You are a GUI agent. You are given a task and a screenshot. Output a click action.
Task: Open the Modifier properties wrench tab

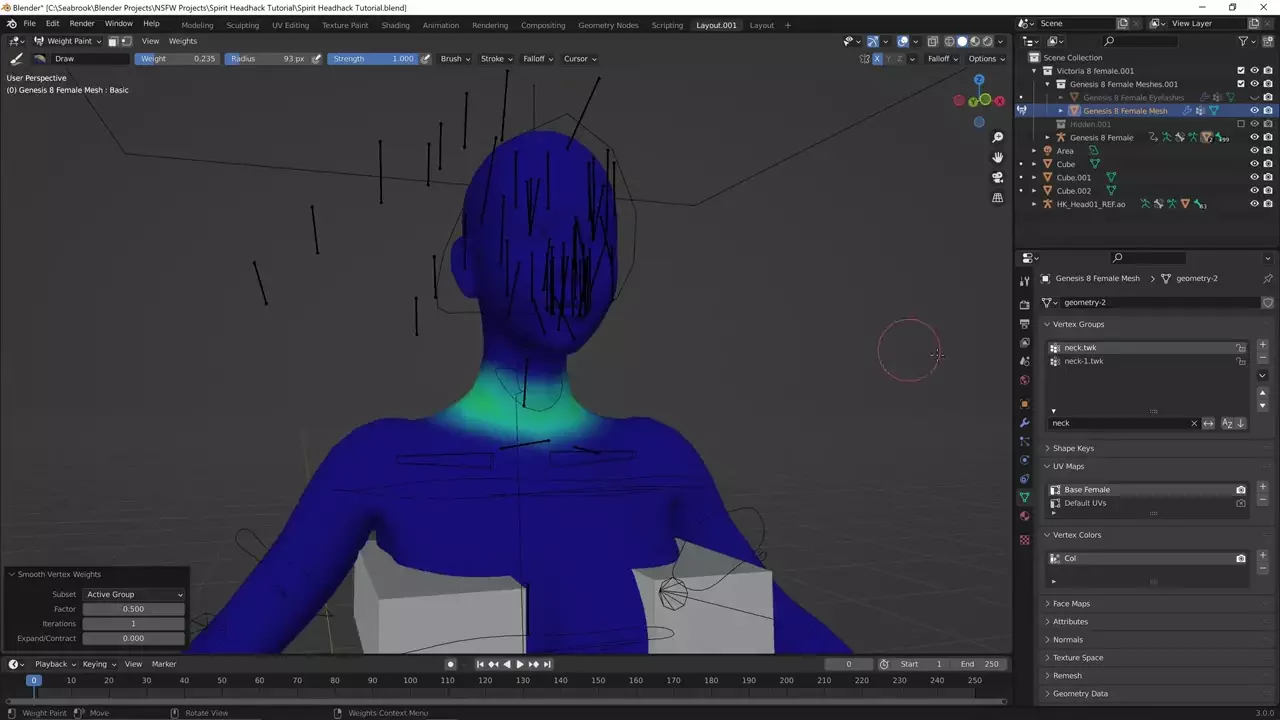(1024, 423)
